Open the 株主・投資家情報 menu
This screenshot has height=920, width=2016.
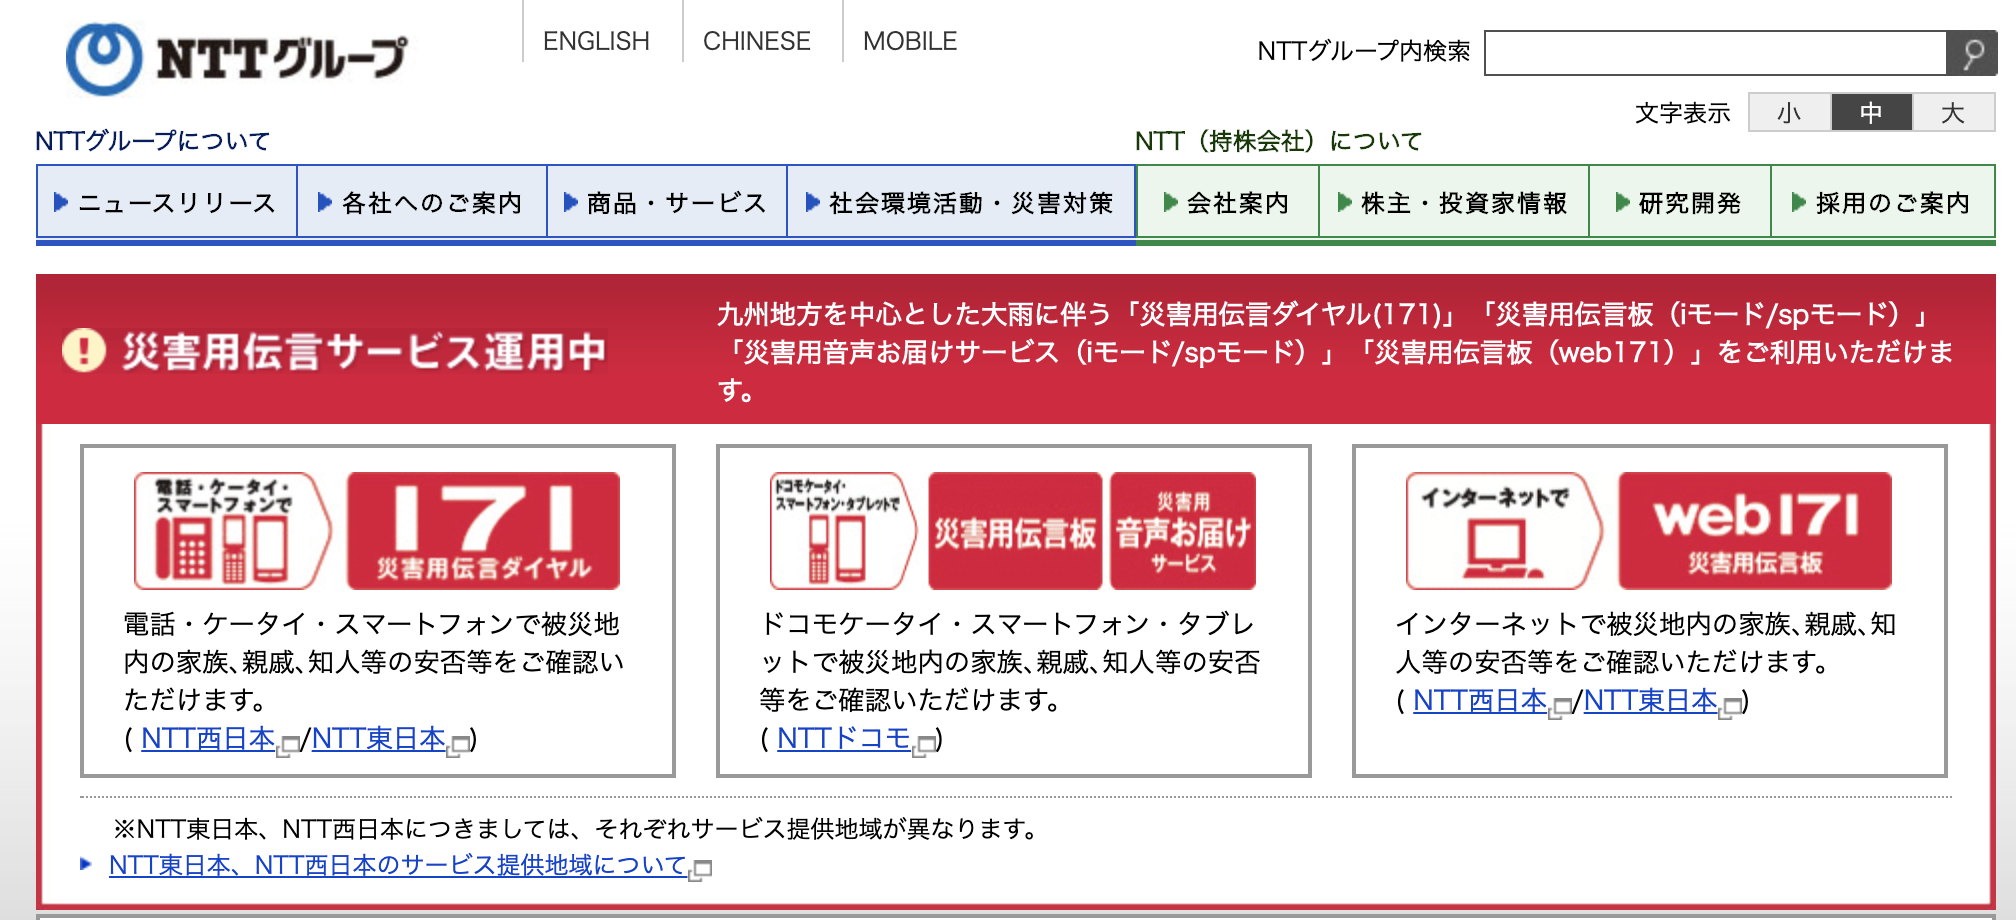pyautogui.click(x=1454, y=203)
